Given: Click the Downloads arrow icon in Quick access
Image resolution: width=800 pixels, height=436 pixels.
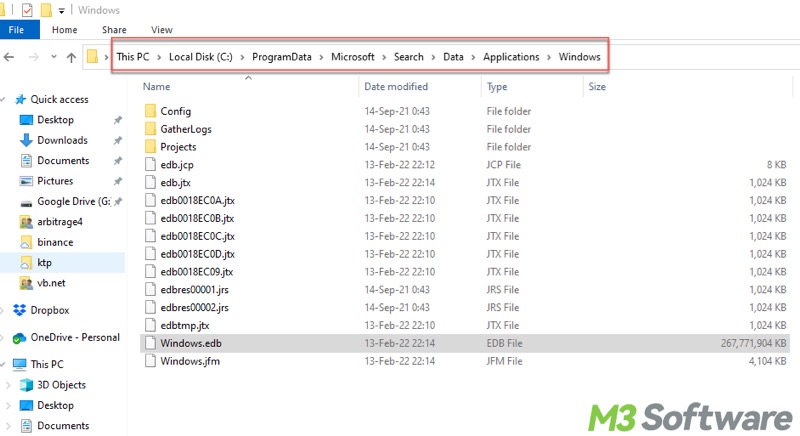Looking at the screenshot, I should click(x=26, y=140).
